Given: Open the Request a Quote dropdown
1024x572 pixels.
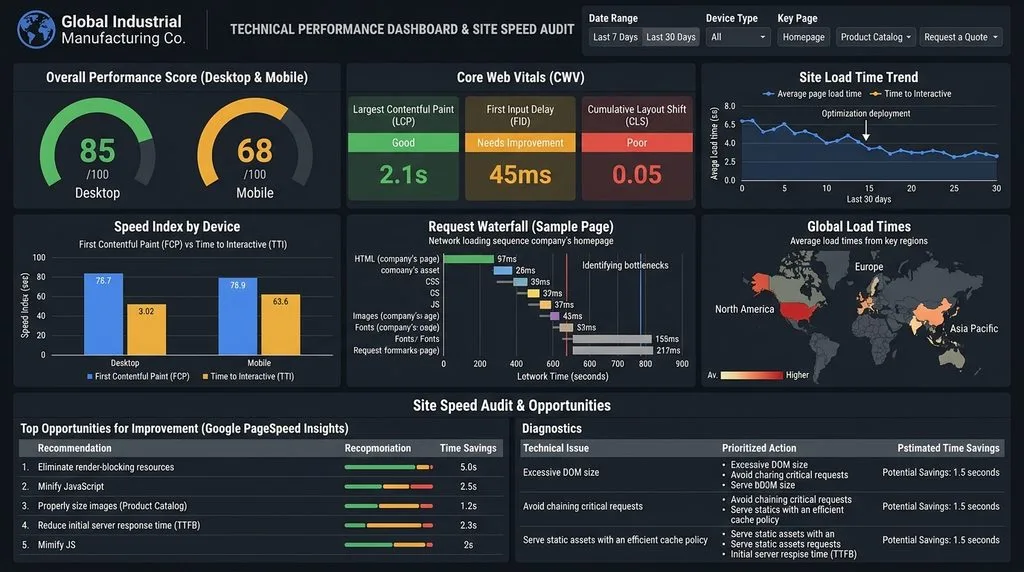Looking at the screenshot, I should (x=960, y=37).
